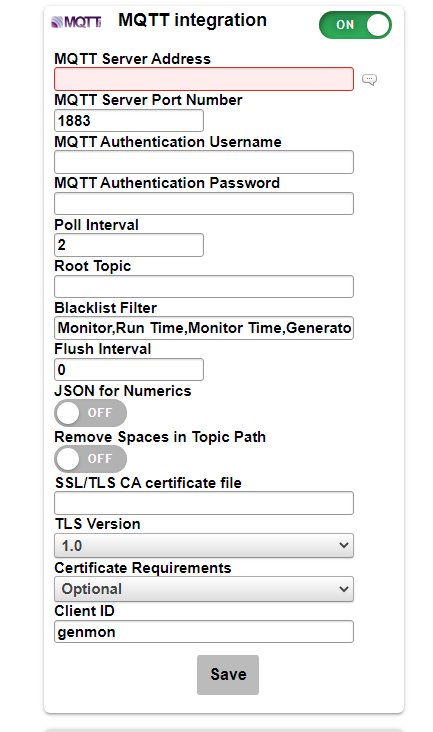Edit the Client ID genmon field
The image size is (433, 732).
(204, 631)
